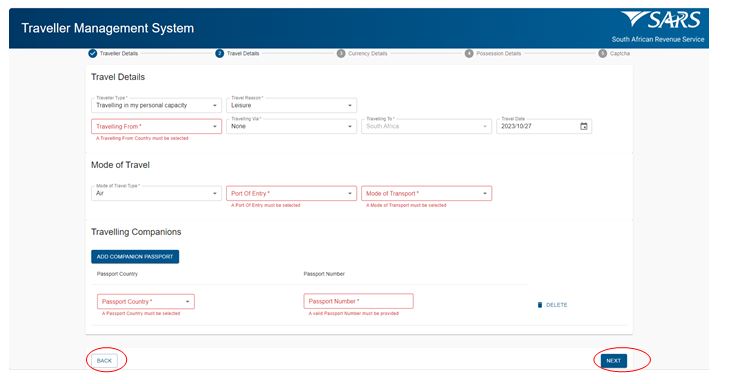Click the Traveller Management System title
730x384 pixels.
tap(108, 28)
